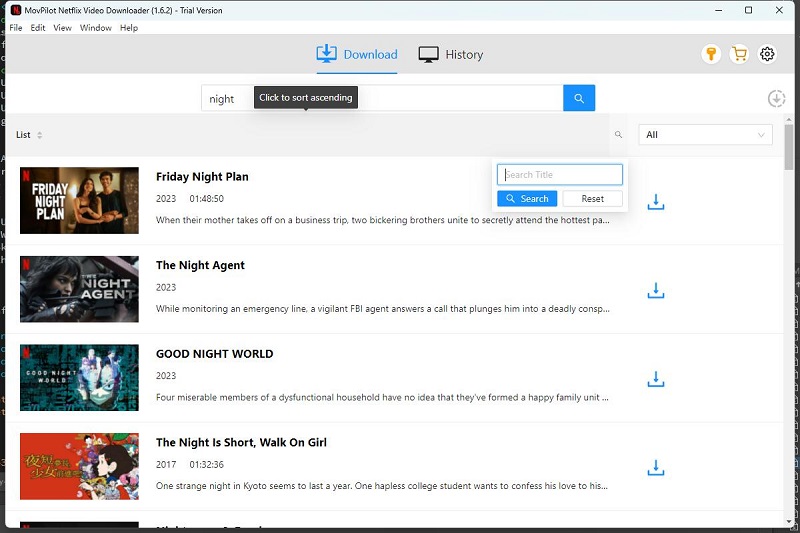This screenshot has height=533, width=800.
Task: Click the vertical scrollbar thumb
Action: (x=789, y=147)
